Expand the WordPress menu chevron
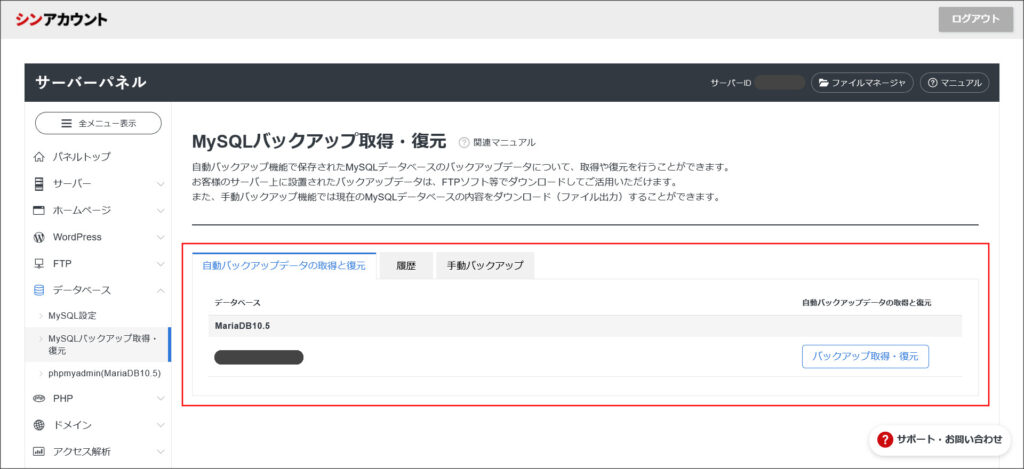 point(161,238)
